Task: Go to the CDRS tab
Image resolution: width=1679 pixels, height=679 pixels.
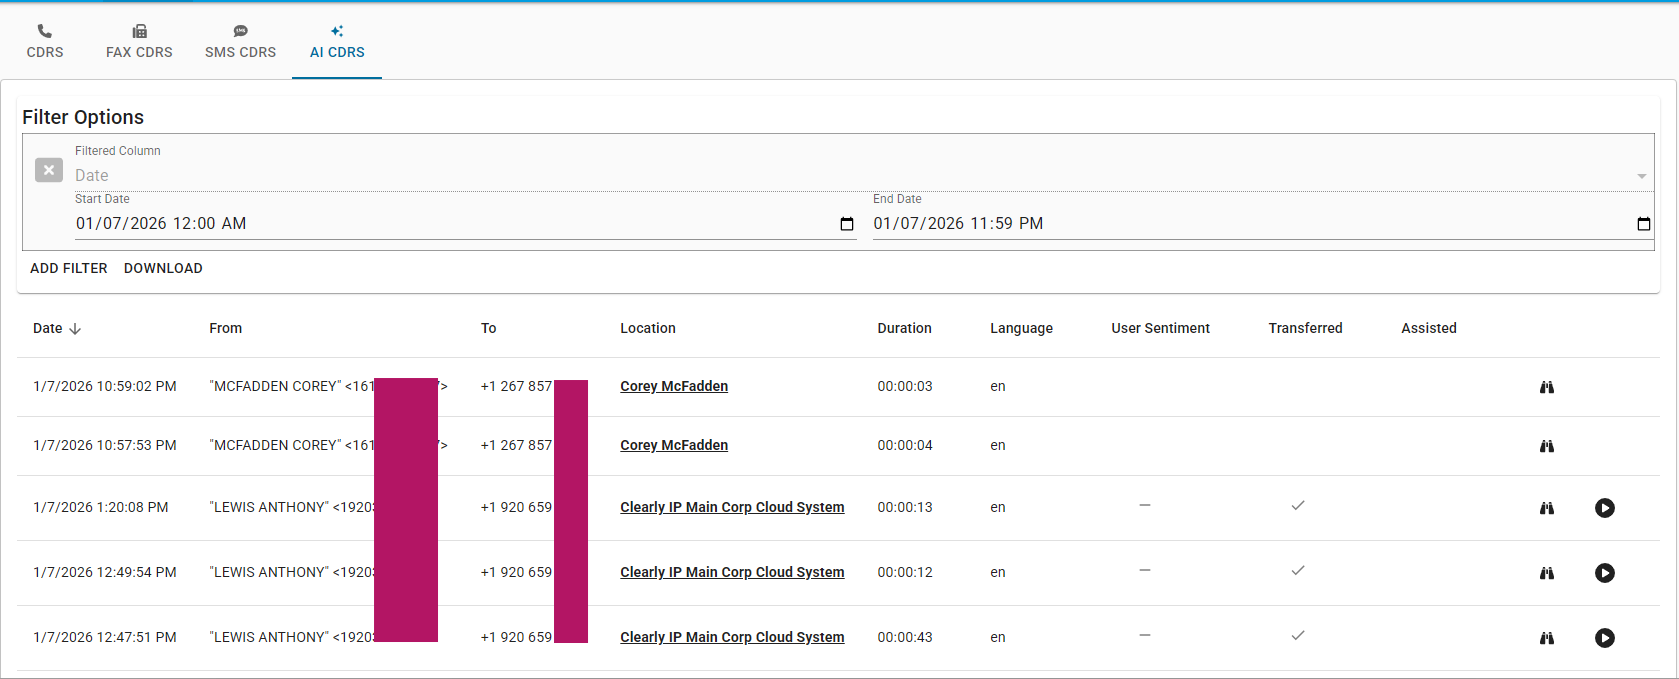Action: 45,41
